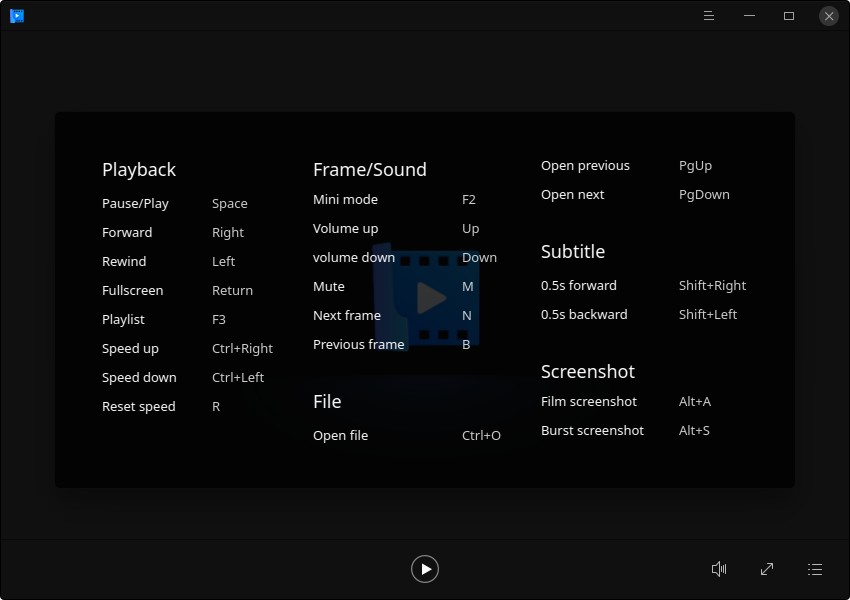Click the Deepin Movie app logo

[x=17, y=16]
